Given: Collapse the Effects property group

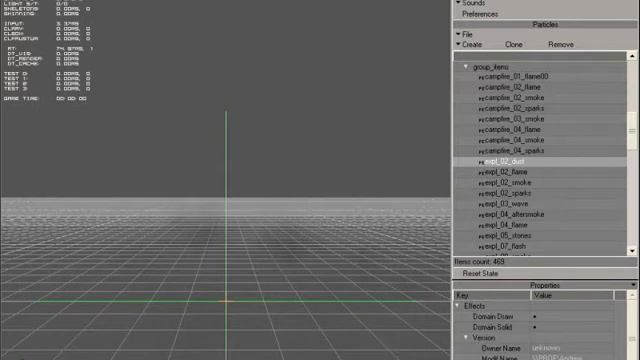Looking at the screenshot, I should click(457, 306).
